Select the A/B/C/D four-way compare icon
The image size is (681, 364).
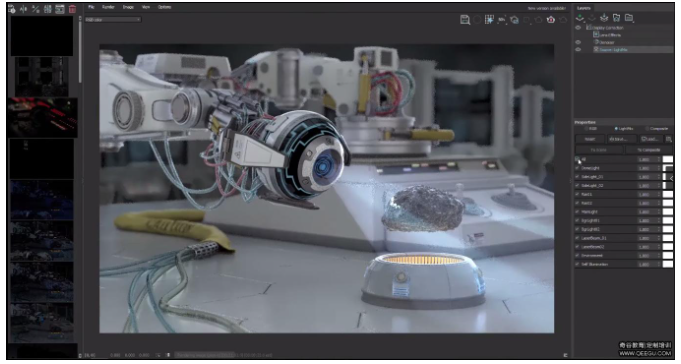tap(48, 9)
